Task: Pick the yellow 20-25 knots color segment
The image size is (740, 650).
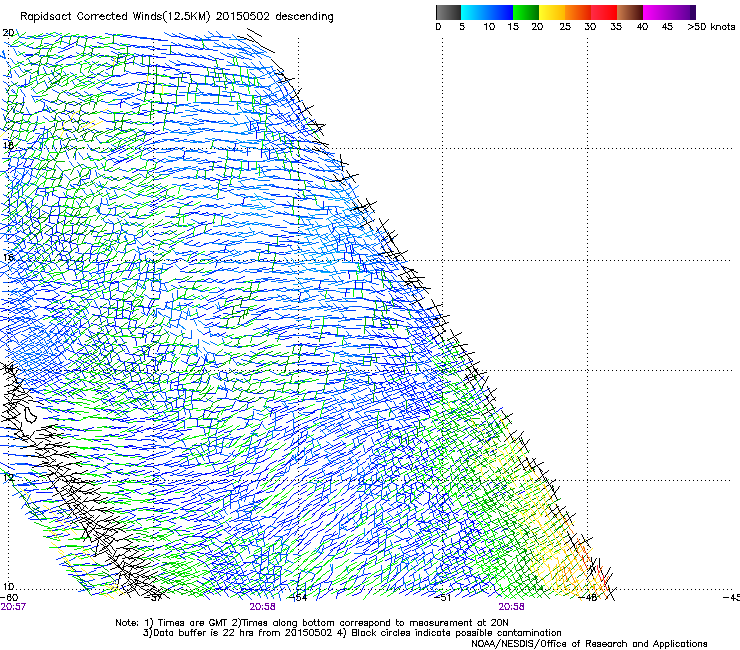Action: [x=552, y=12]
